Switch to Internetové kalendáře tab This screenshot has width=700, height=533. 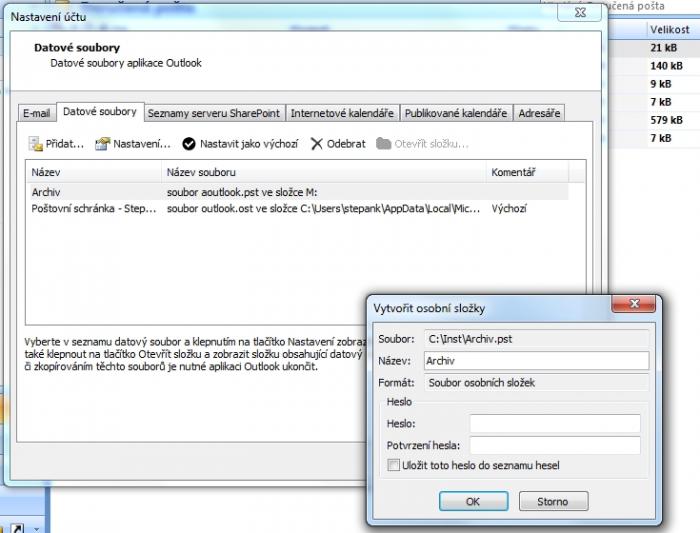[x=343, y=113]
